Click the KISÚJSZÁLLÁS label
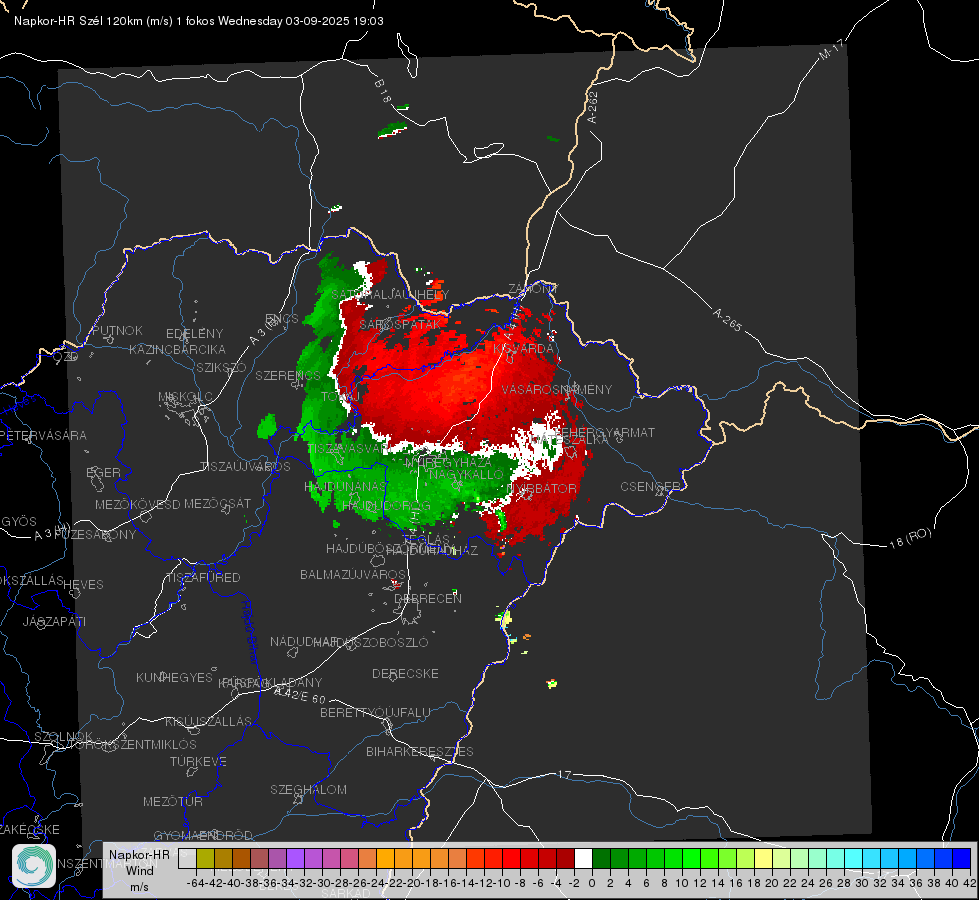 coord(208,721)
